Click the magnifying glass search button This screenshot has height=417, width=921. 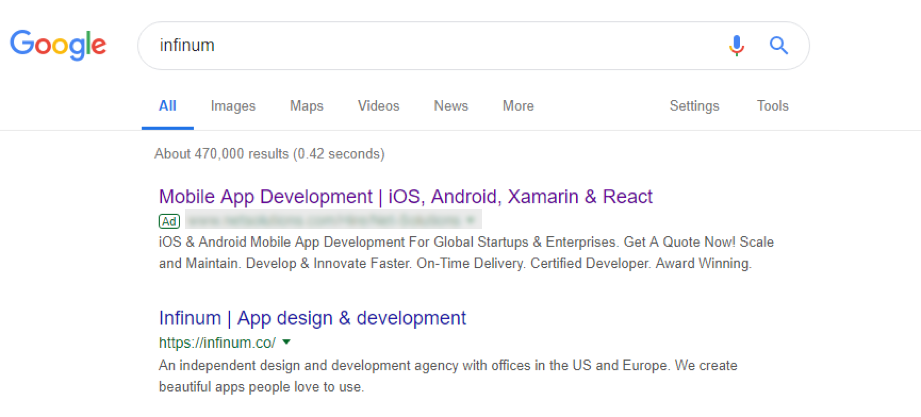point(778,46)
